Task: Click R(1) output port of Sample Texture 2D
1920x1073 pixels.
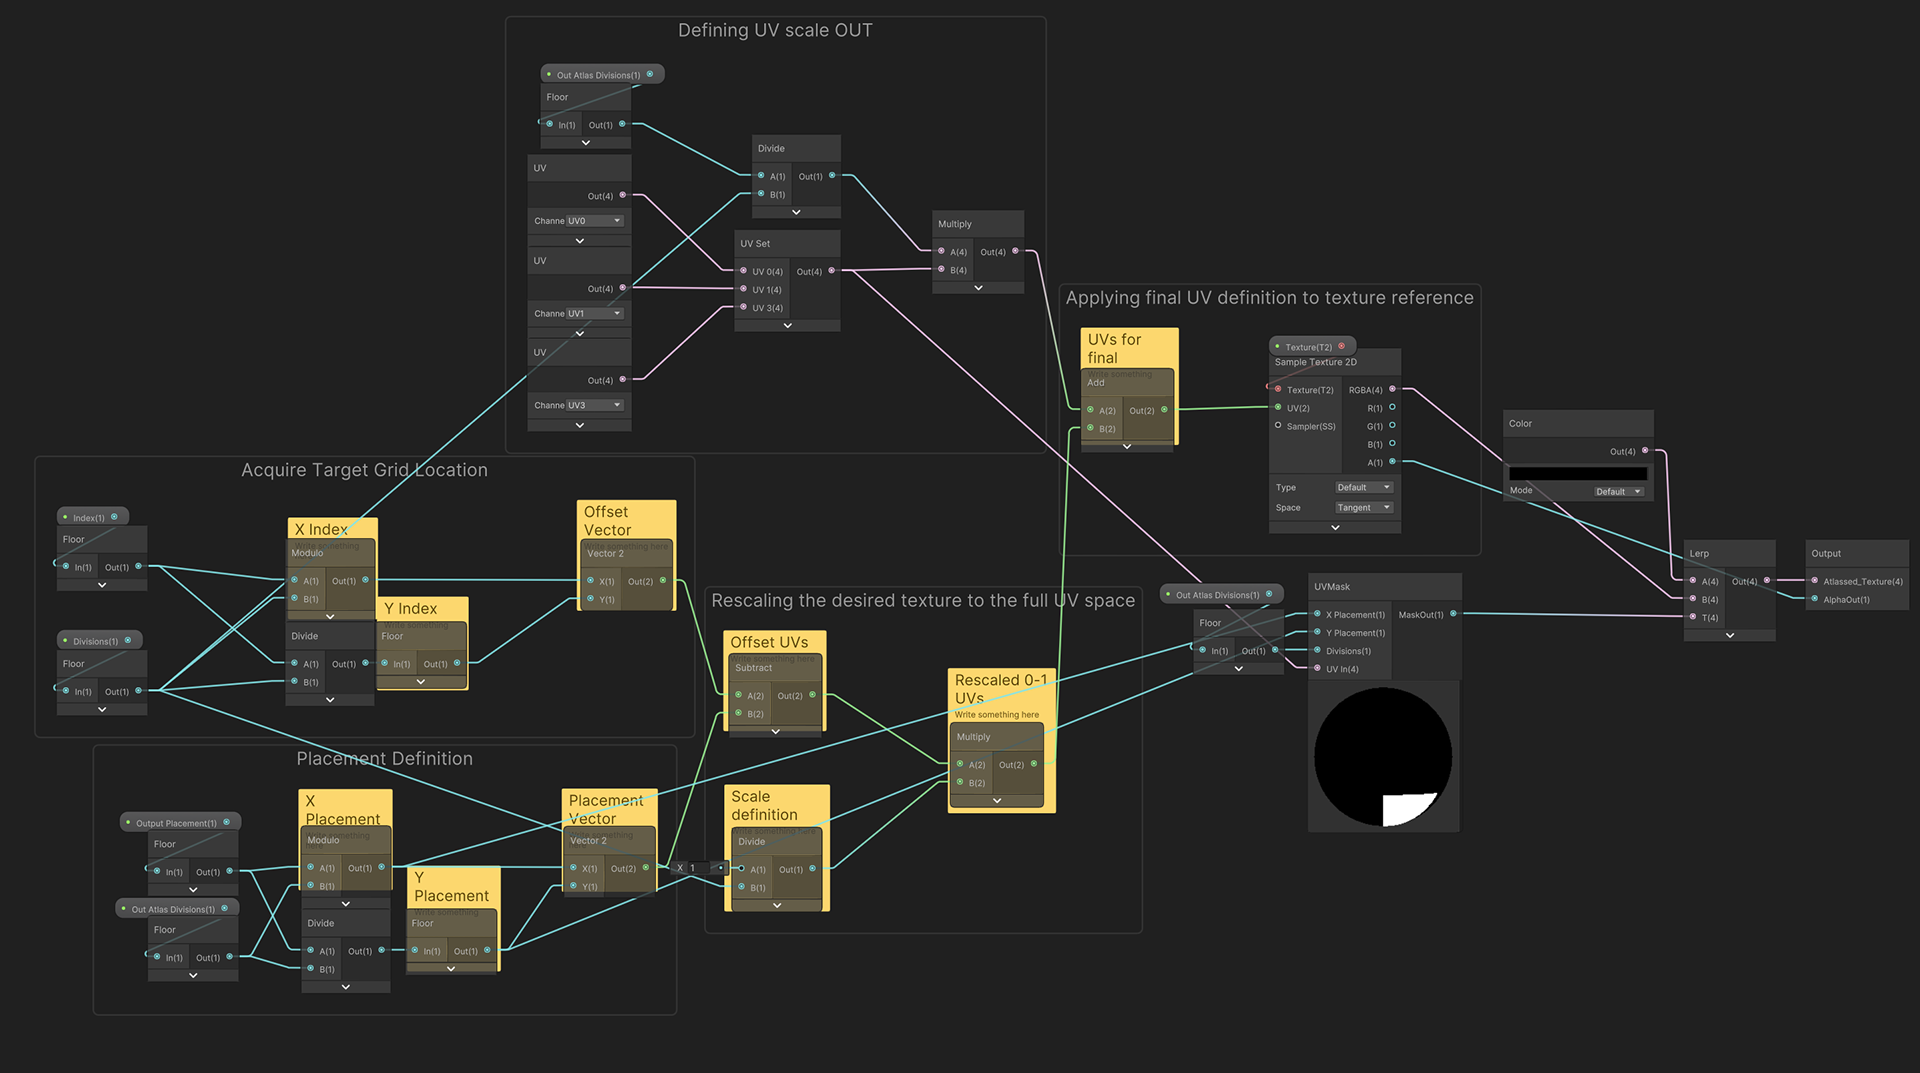Action: (1392, 408)
